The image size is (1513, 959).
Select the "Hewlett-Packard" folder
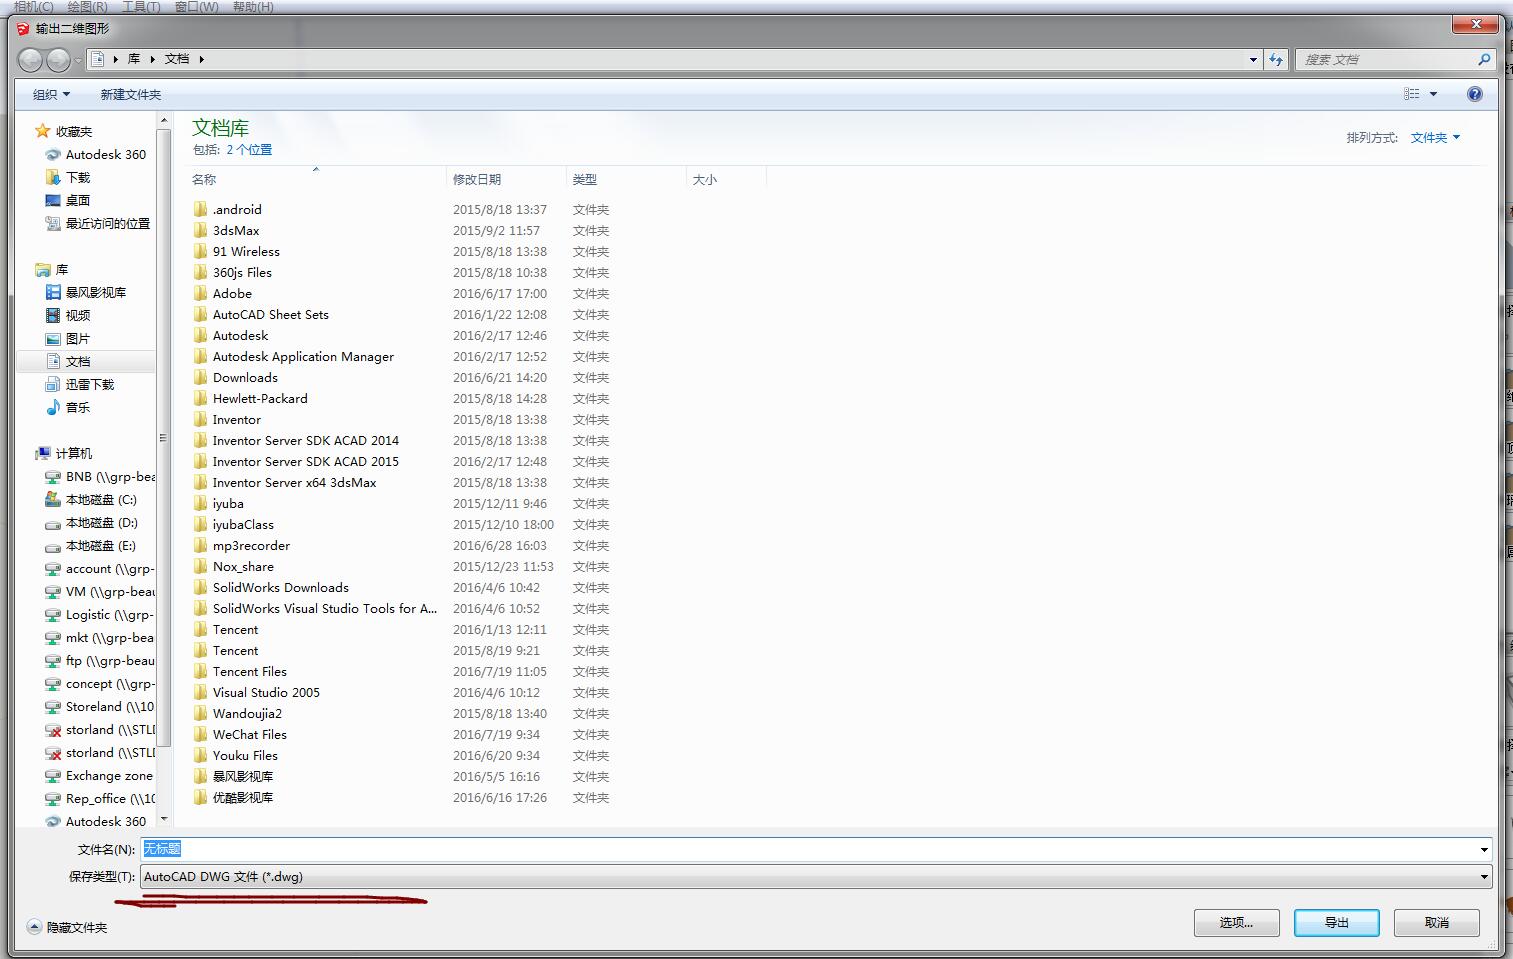point(260,398)
